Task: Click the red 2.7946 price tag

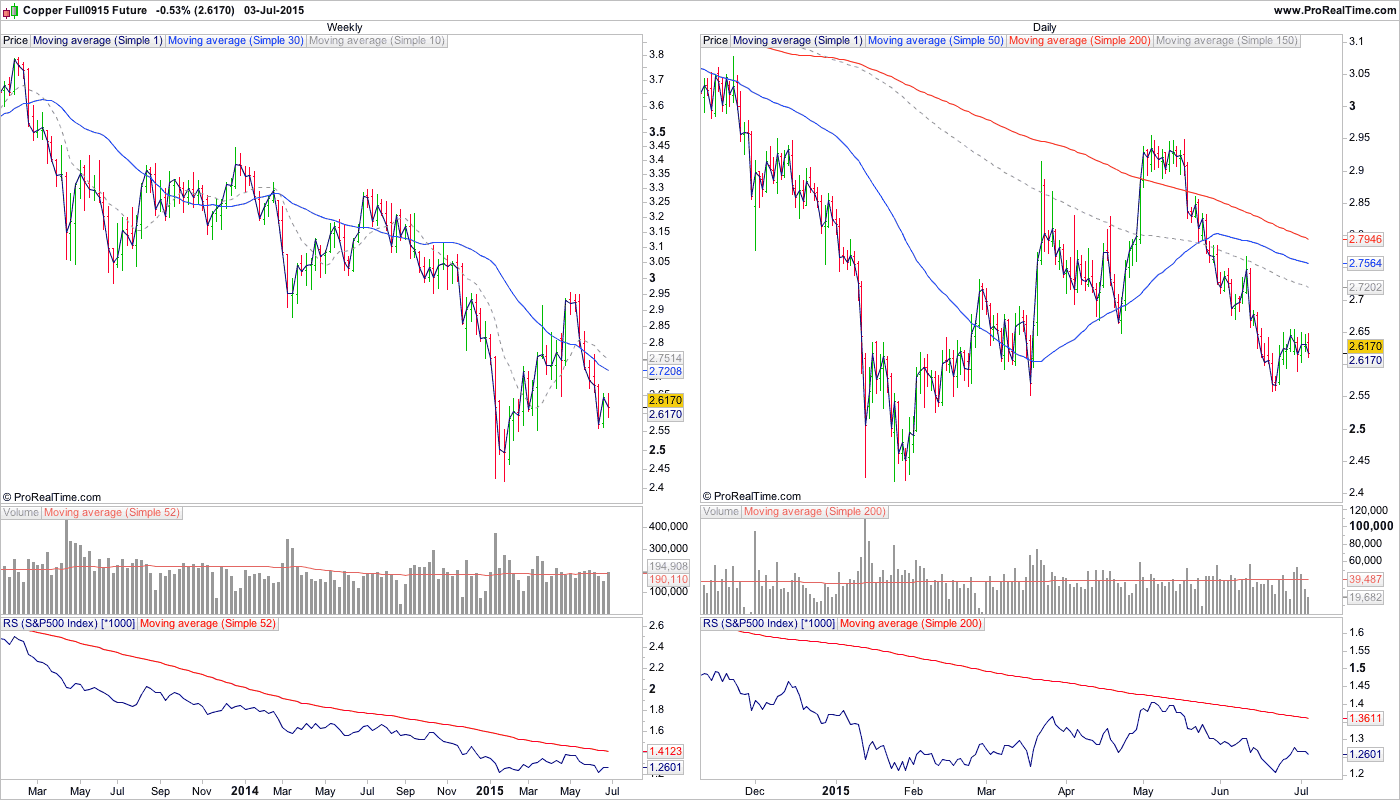Action: coord(1365,239)
